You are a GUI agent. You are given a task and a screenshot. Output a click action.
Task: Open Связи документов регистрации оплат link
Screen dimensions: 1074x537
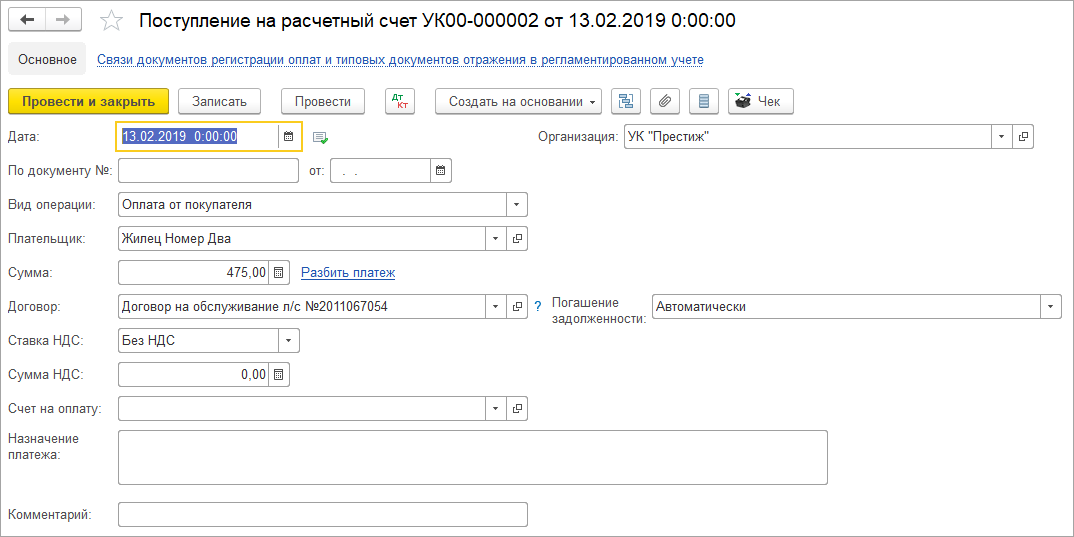(x=400, y=60)
